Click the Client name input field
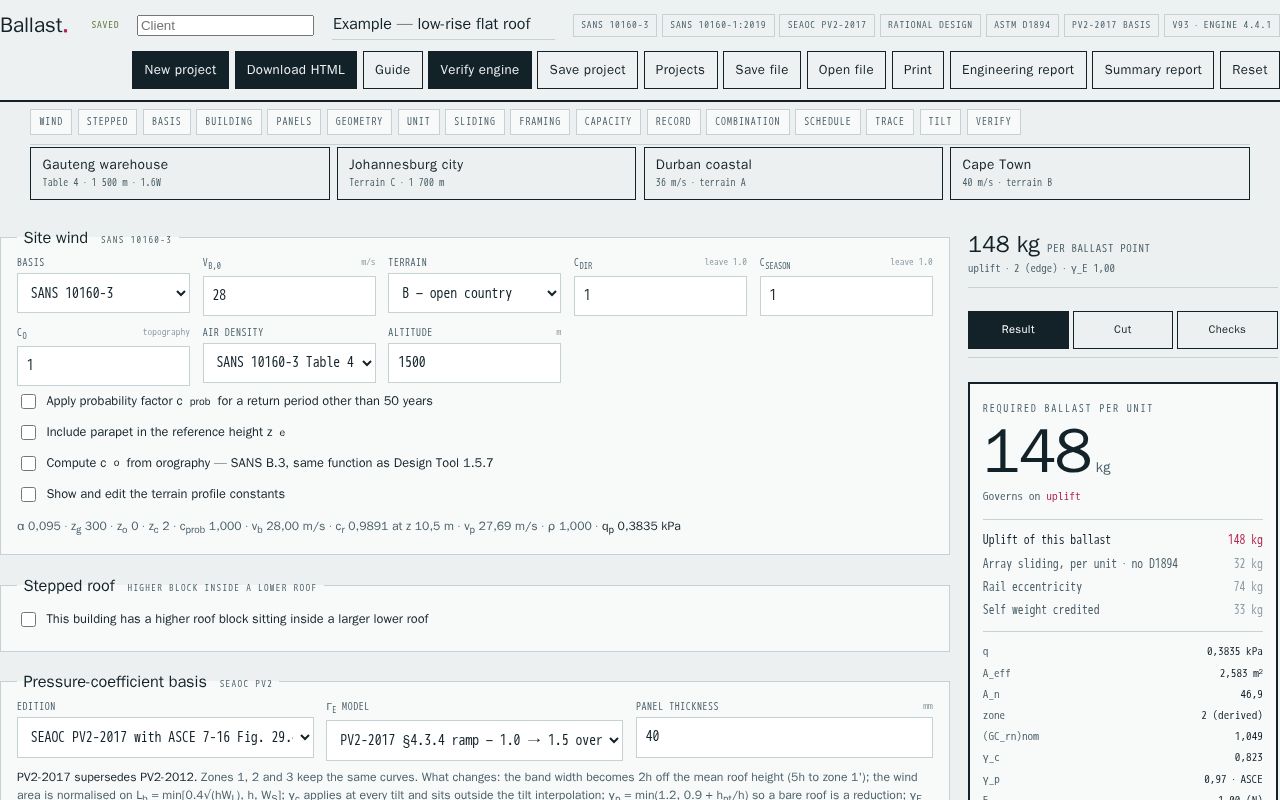The width and height of the screenshot is (1280, 800). (x=225, y=26)
